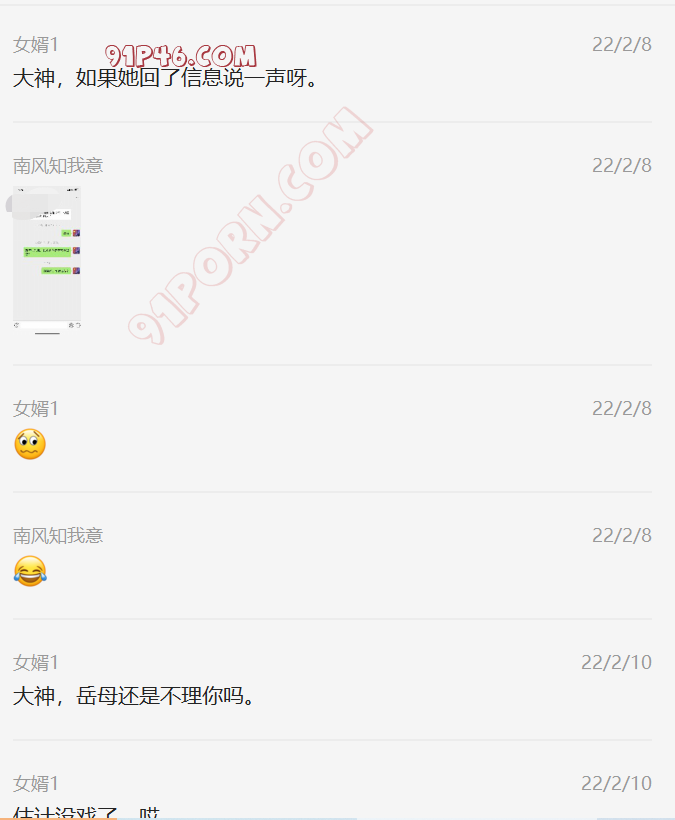Open the chat screenshot thumbnail from 南风知我意
Image resolution: width=675 pixels, height=820 pixels.
[47, 260]
